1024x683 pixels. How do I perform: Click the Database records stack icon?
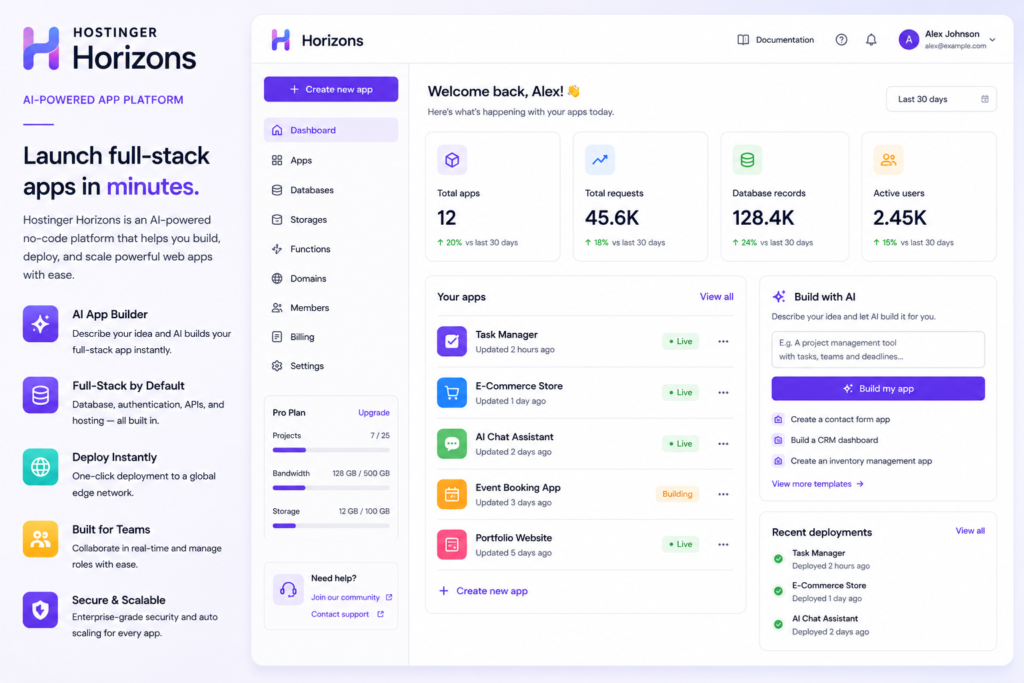[x=747, y=160]
